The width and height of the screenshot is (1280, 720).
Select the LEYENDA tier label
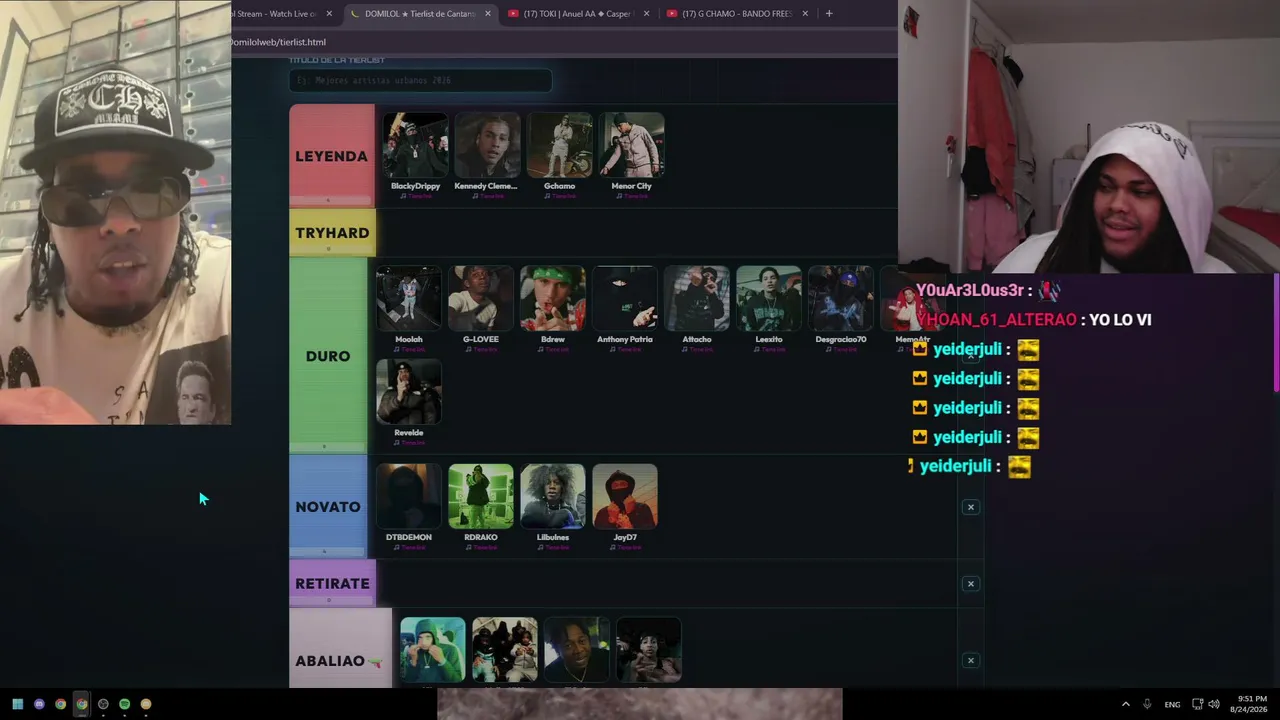(332, 156)
